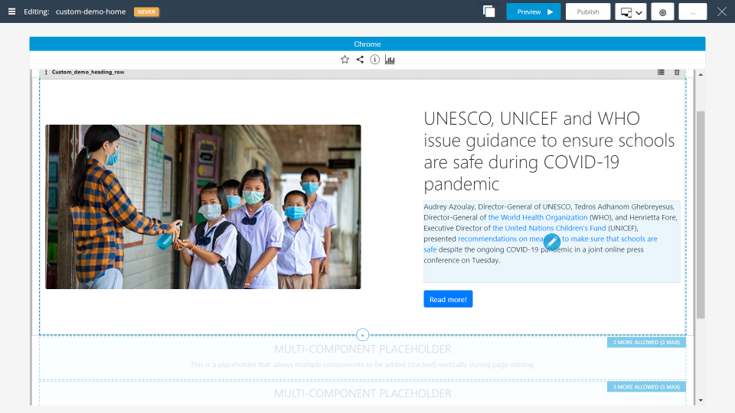Open the more options ellipsis menu
735x413 pixels.
click(692, 12)
